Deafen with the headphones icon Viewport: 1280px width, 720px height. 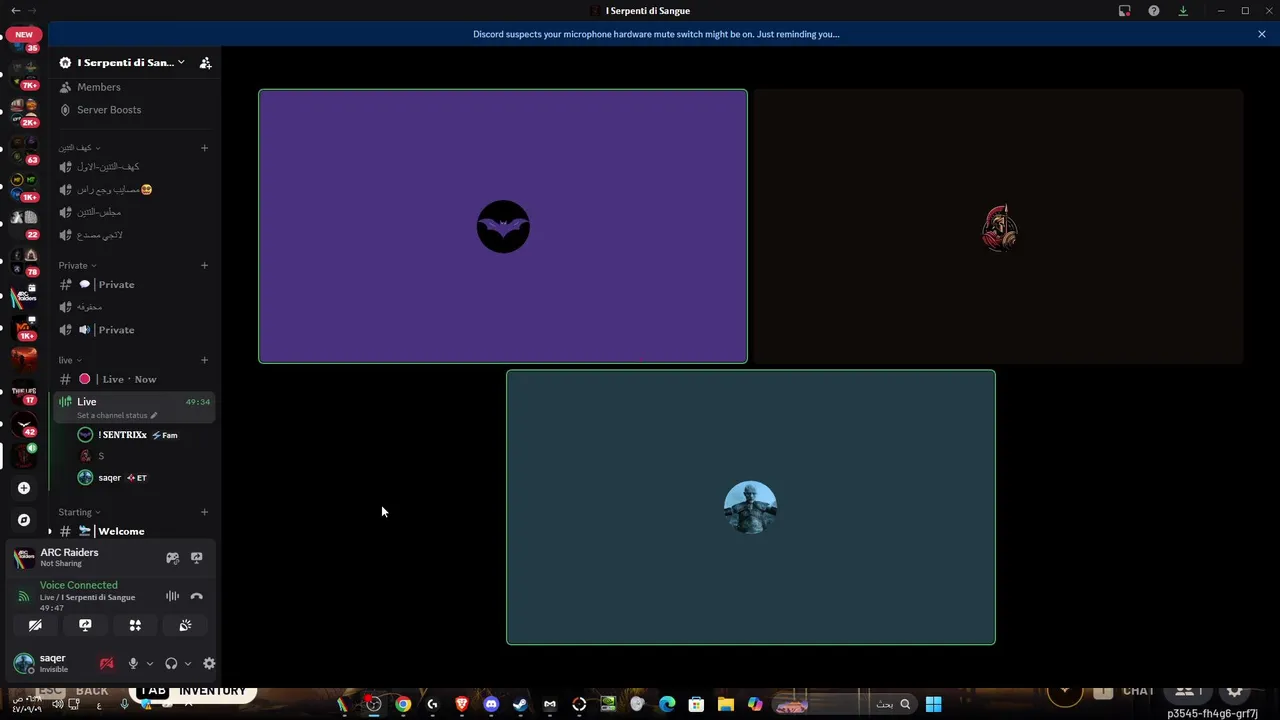click(x=171, y=663)
